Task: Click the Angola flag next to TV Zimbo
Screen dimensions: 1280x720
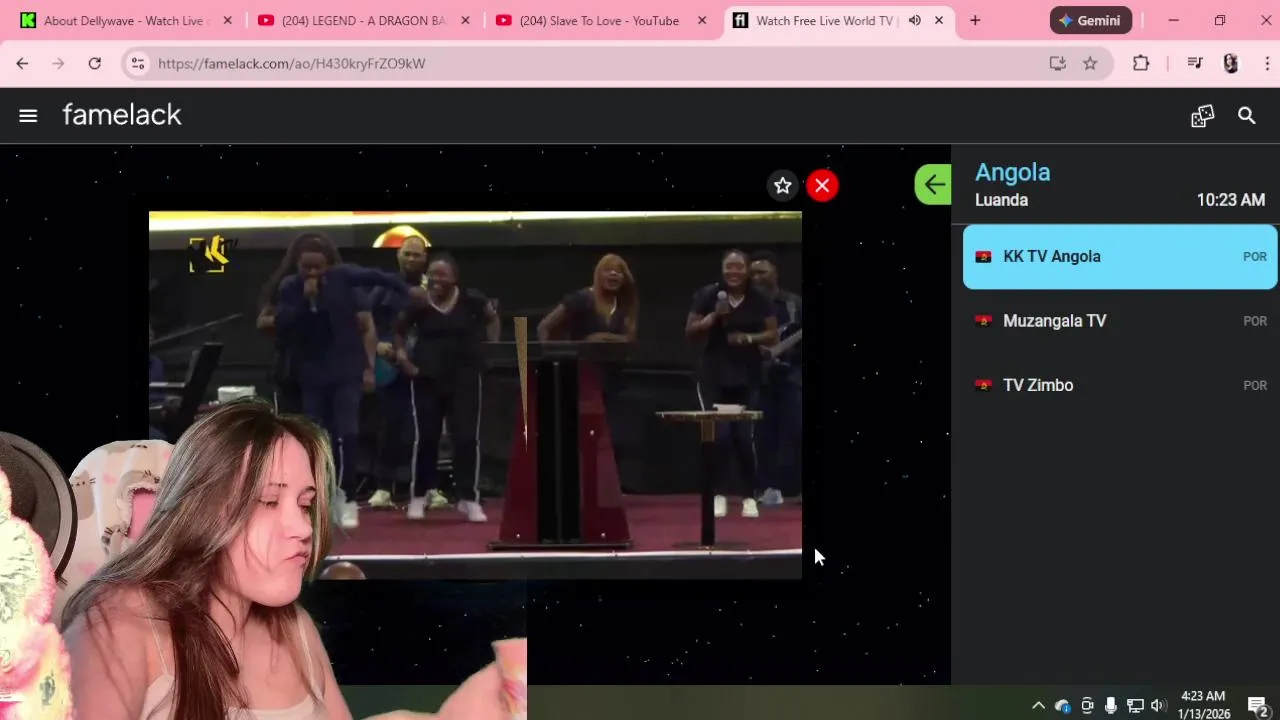Action: 983,385
